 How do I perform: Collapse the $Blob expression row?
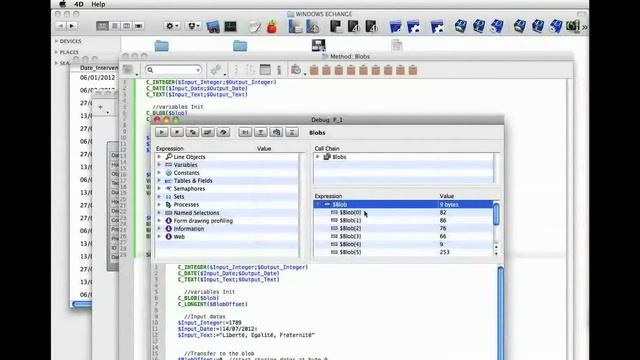coord(318,204)
